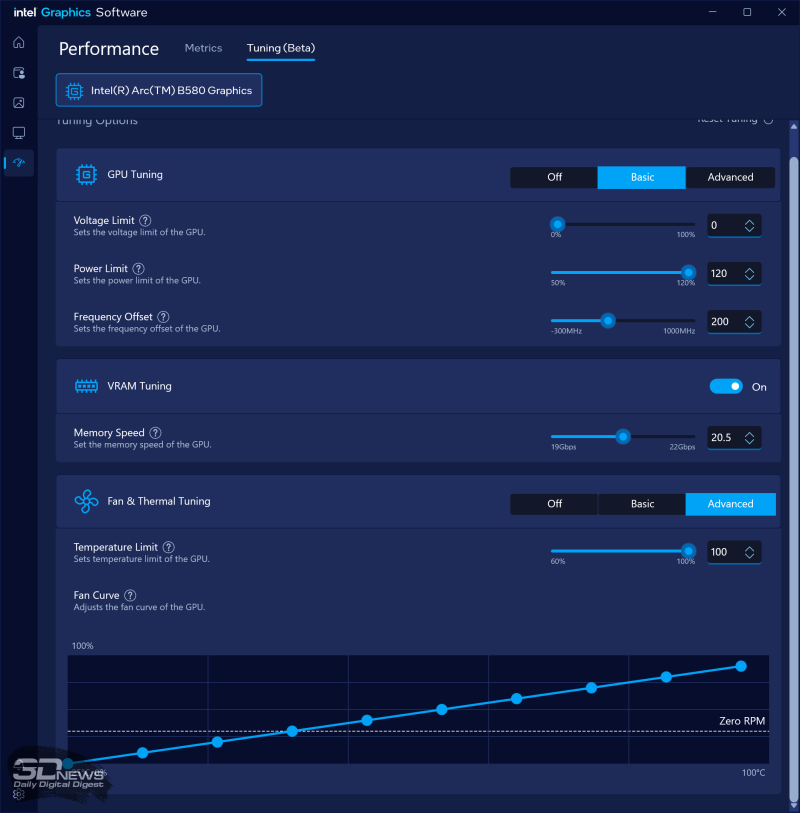Viewport: 800px width, 813px height.
Task: Maximize the Intel Graphics Software window
Action: coord(747,12)
